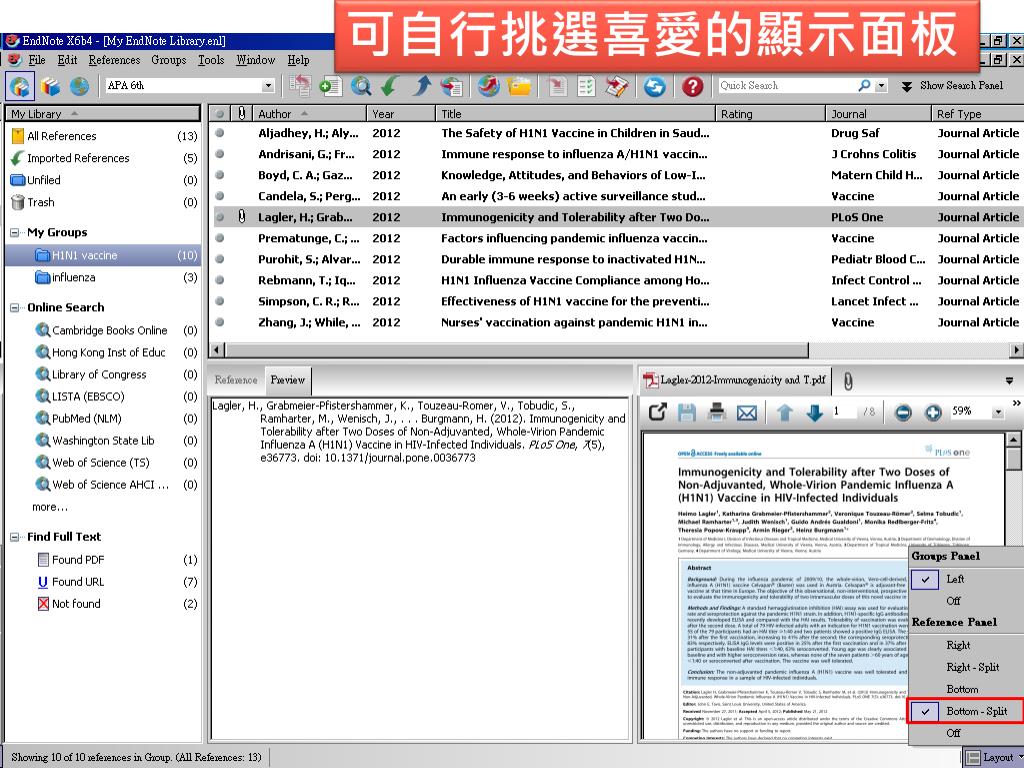Click the New Reference icon with green plus
Screen dimensions: 1024x768
coord(330,86)
